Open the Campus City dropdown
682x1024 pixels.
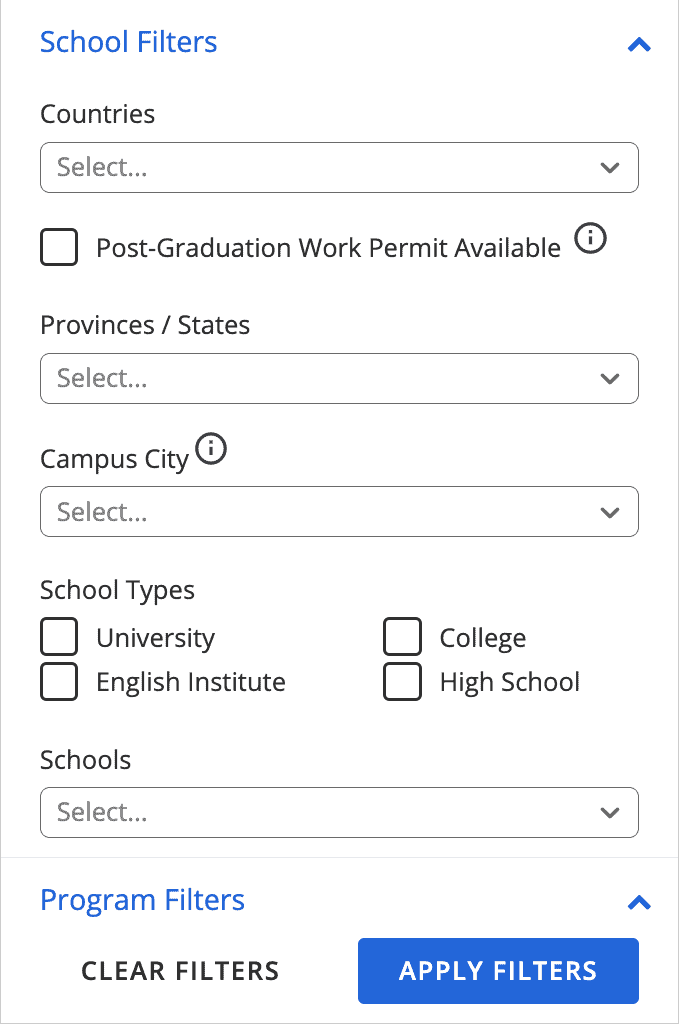(x=339, y=511)
